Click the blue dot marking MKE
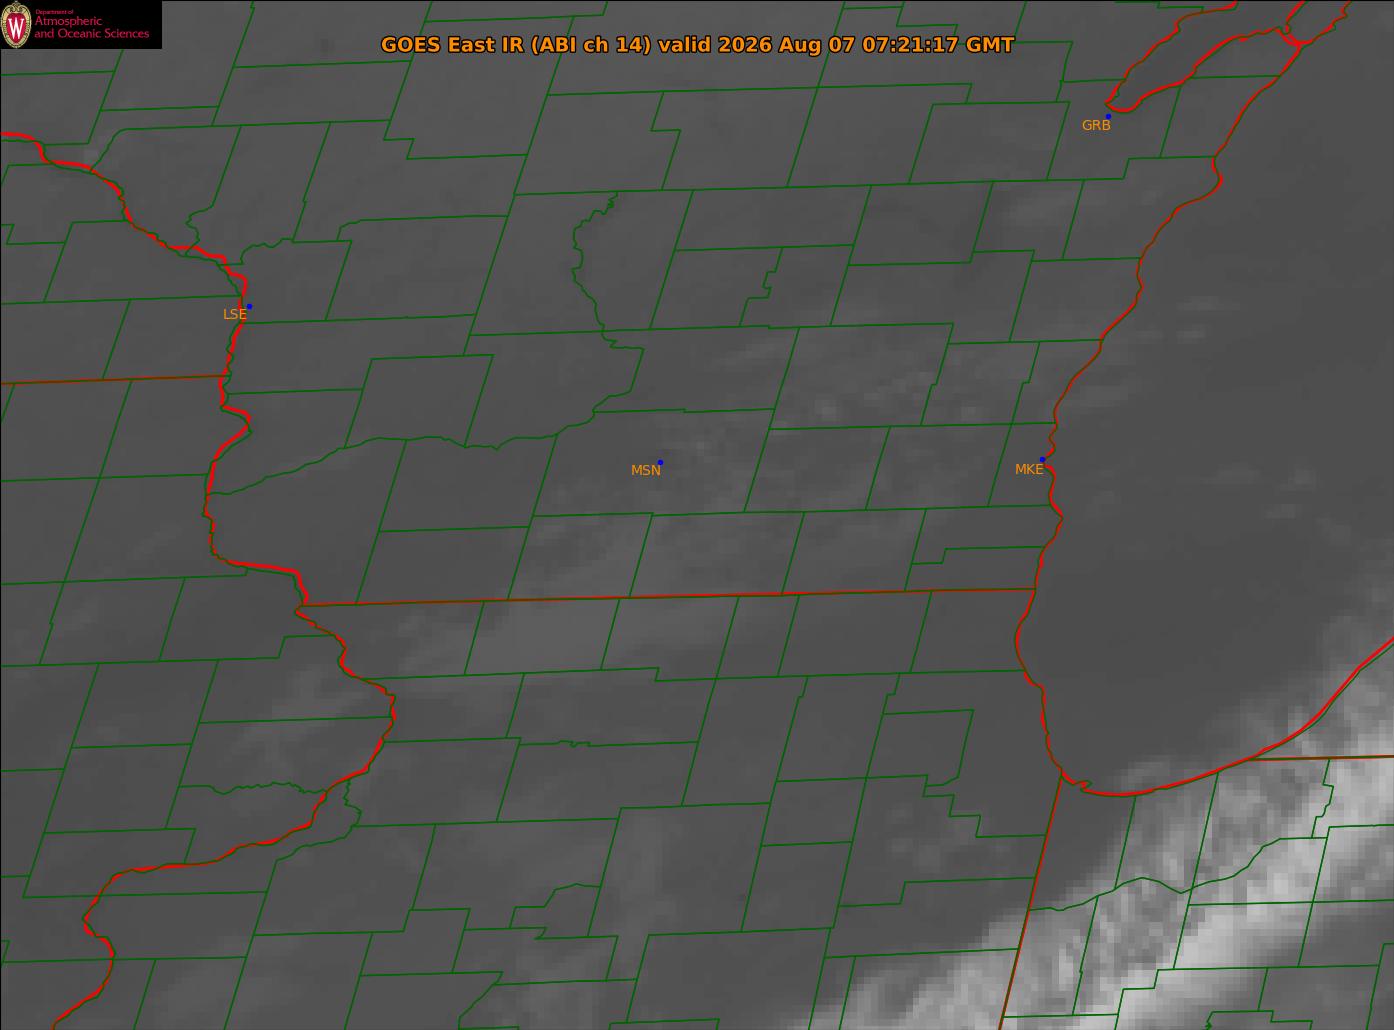Screen dimensions: 1394x1030 [1042, 460]
